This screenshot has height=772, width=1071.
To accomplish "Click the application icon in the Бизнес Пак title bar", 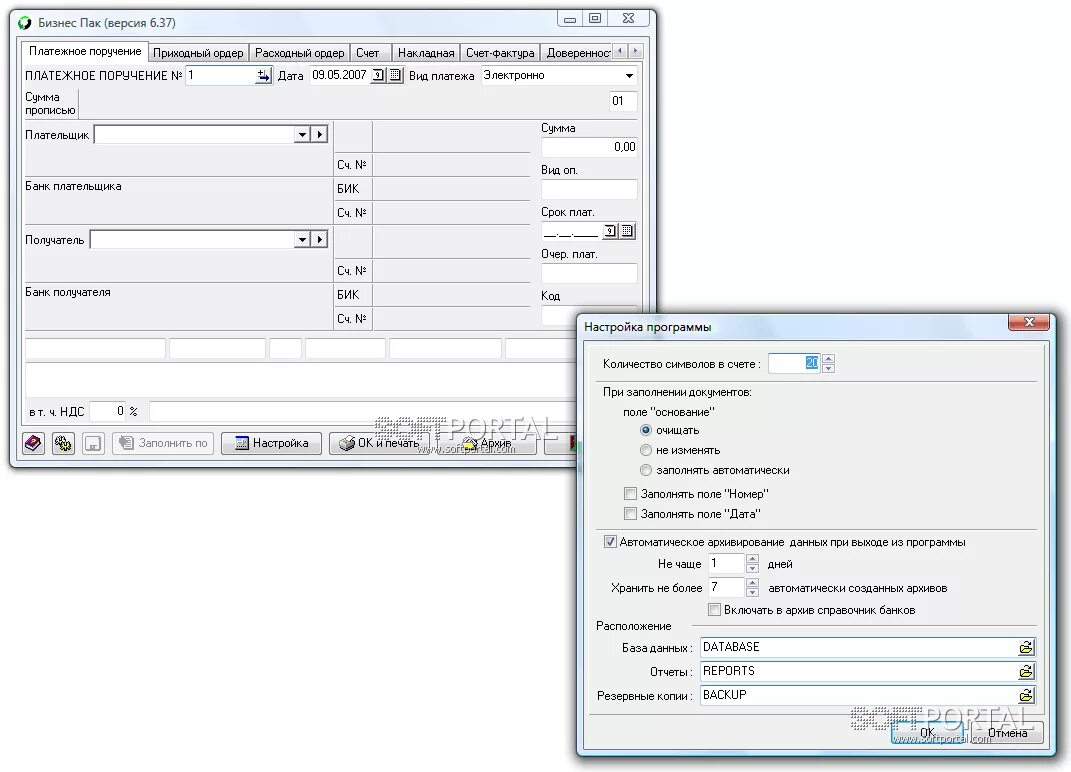I will [x=25, y=23].
